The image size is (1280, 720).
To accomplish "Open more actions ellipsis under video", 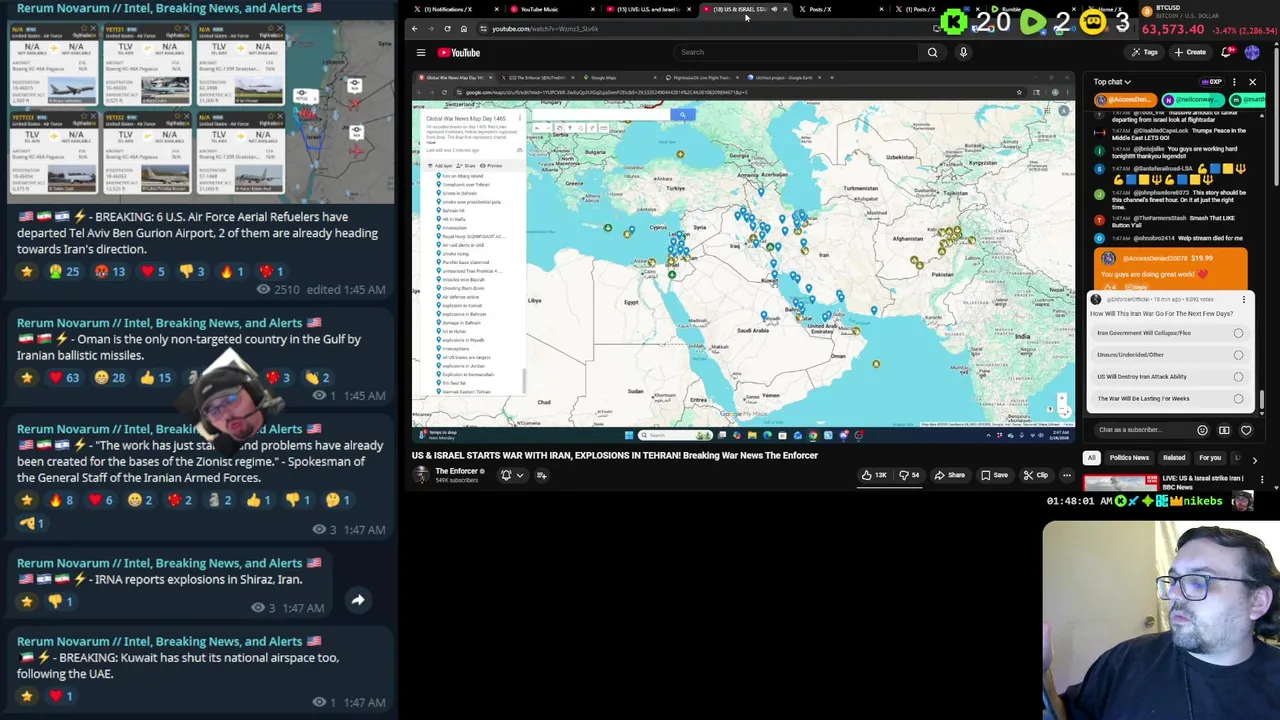I will point(1067,475).
